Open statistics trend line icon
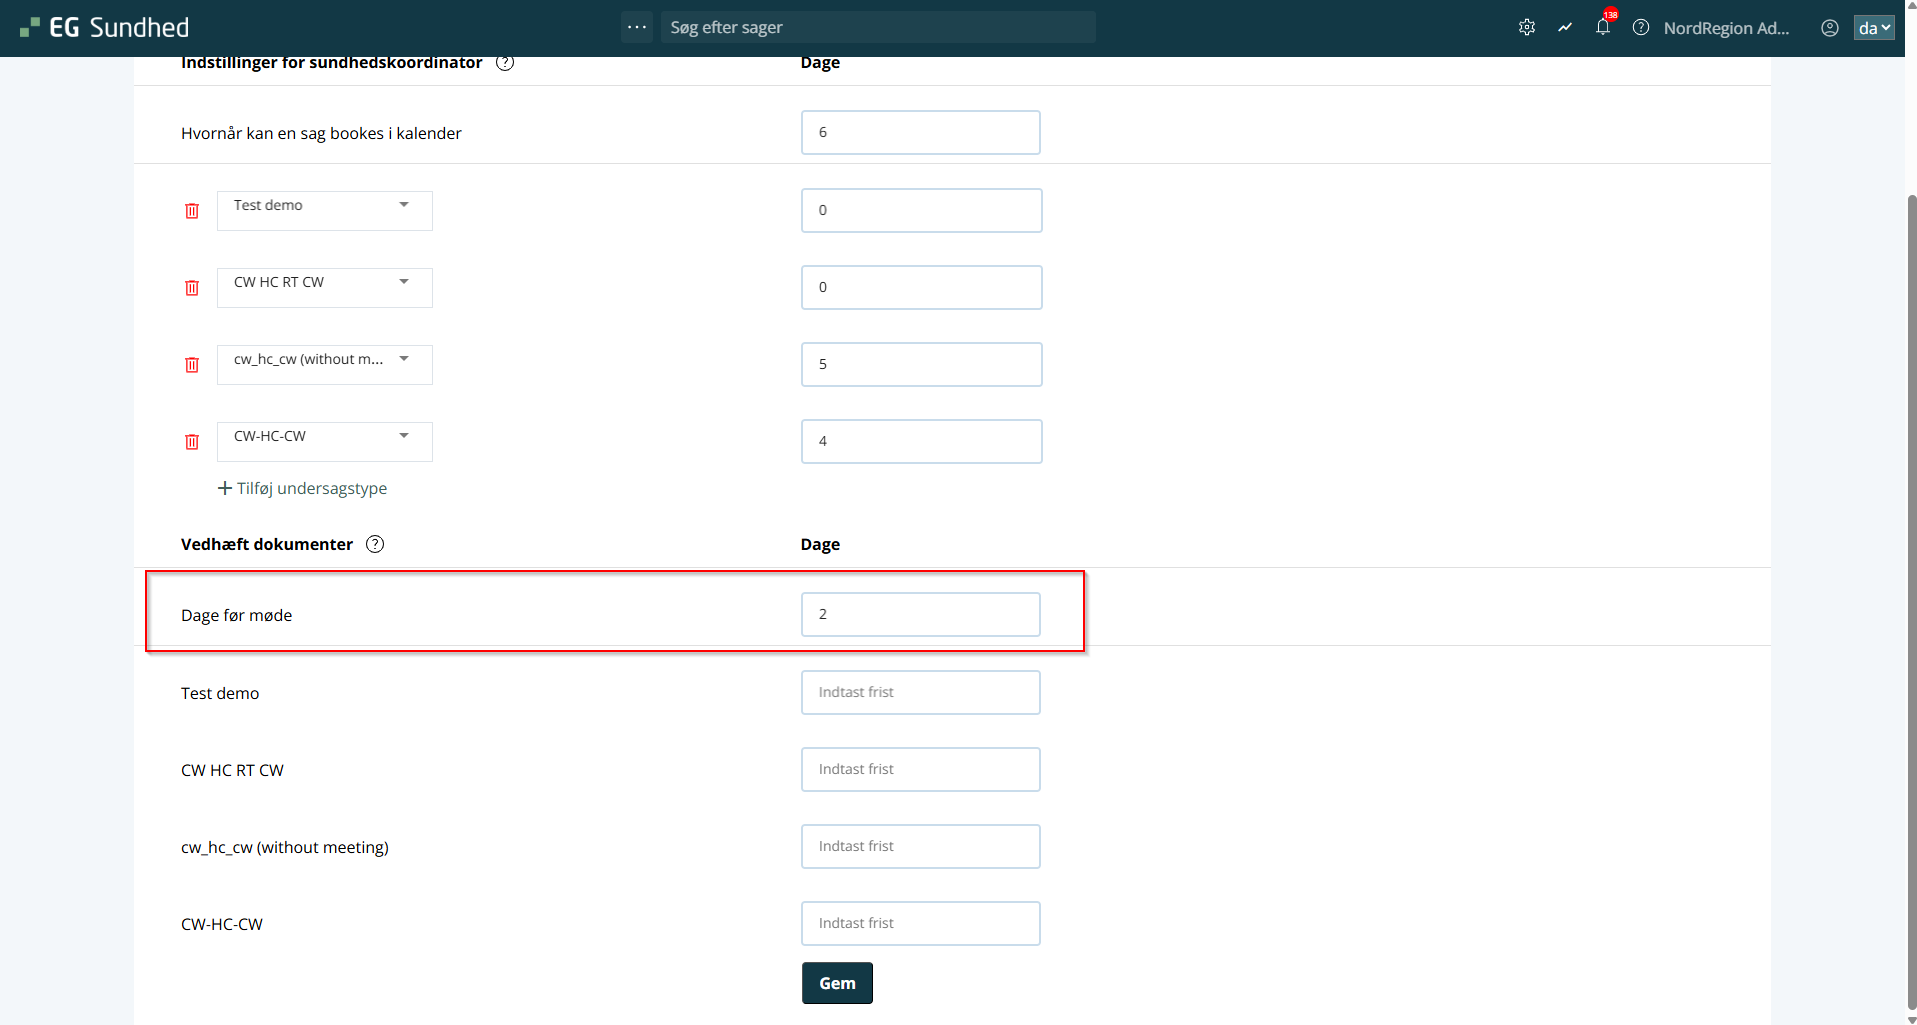This screenshot has width=1917, height=1025. [x=1565, y=28]
